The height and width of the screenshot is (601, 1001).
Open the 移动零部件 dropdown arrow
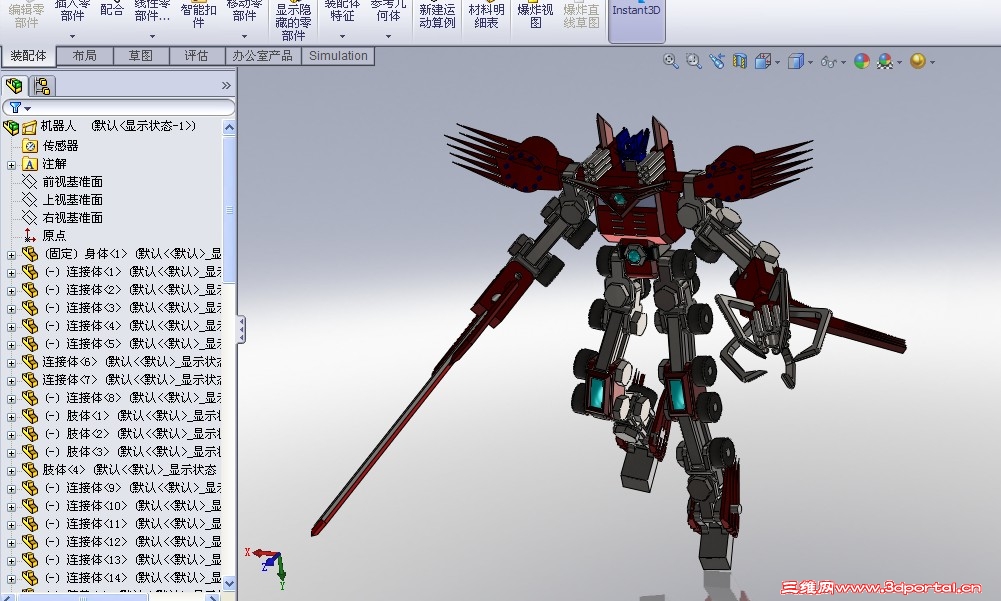click(244, 37)
